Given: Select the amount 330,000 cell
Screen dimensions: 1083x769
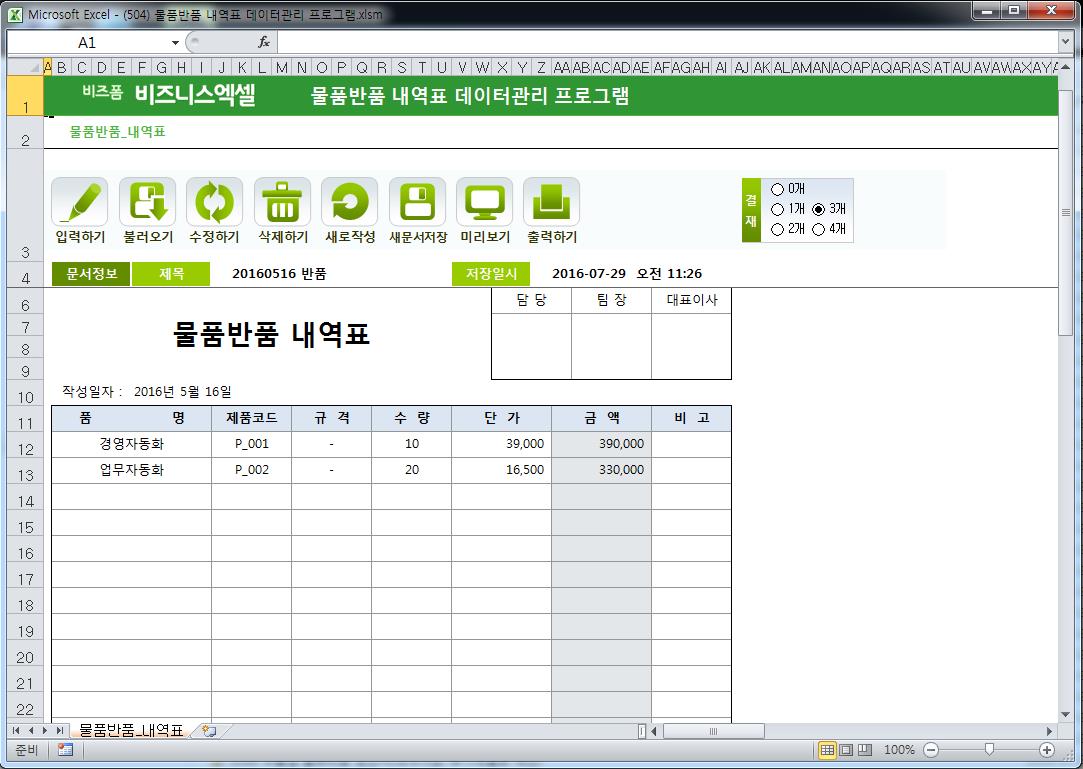Looking at the screenshot, I should (601, 470).
